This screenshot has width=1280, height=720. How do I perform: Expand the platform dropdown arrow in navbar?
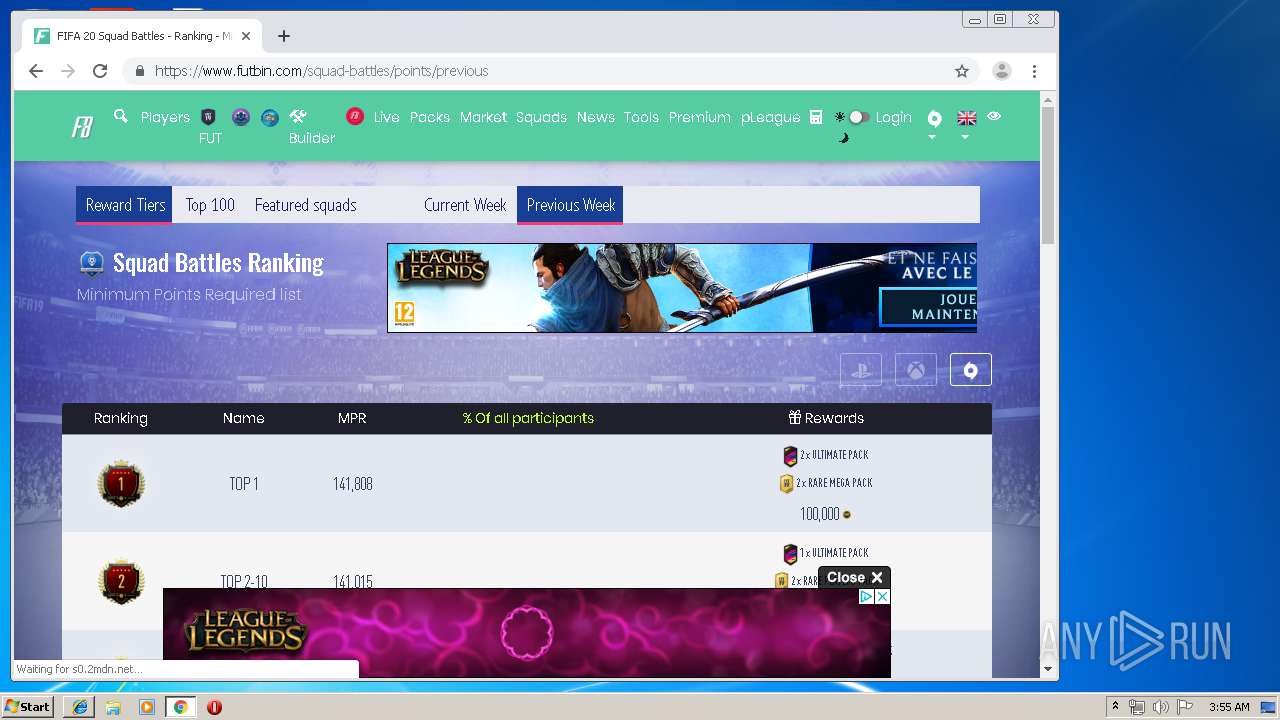(932, 138)
